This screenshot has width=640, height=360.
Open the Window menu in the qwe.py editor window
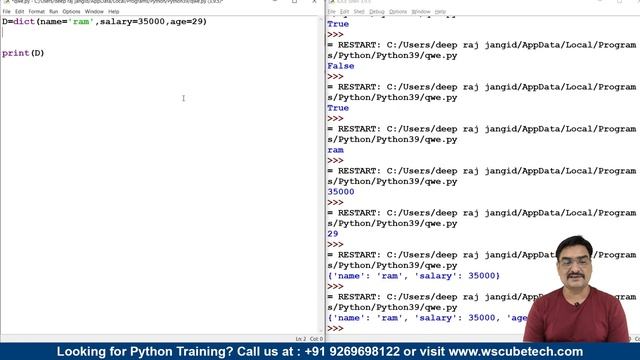tap(94, 11)
